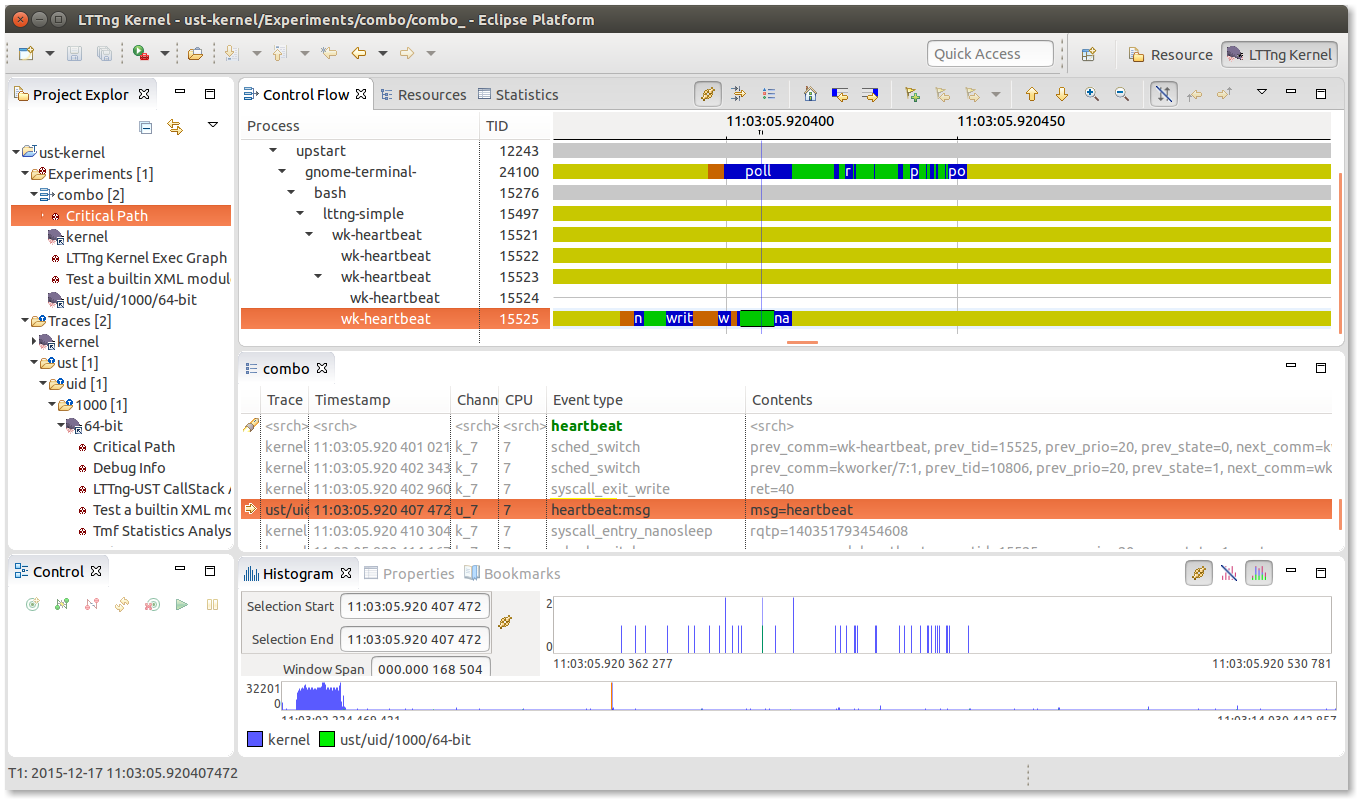Click the Timestamp column header

coord(379,400)
